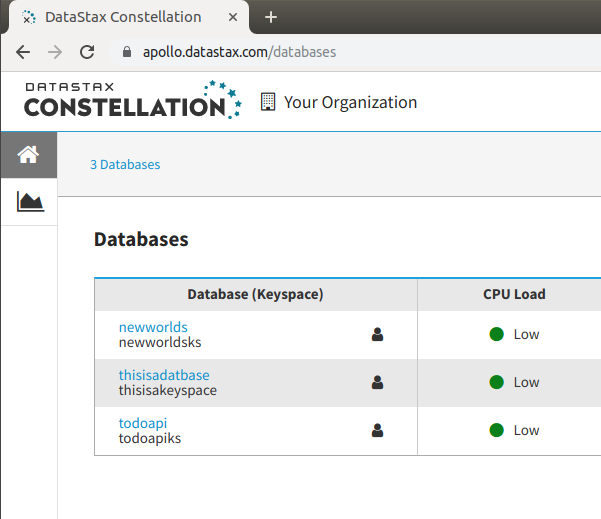Viewport: 601px width, 519px height.
Task: Click the 3 Databases breadcrumb link
Action: (x=125, y=164)
